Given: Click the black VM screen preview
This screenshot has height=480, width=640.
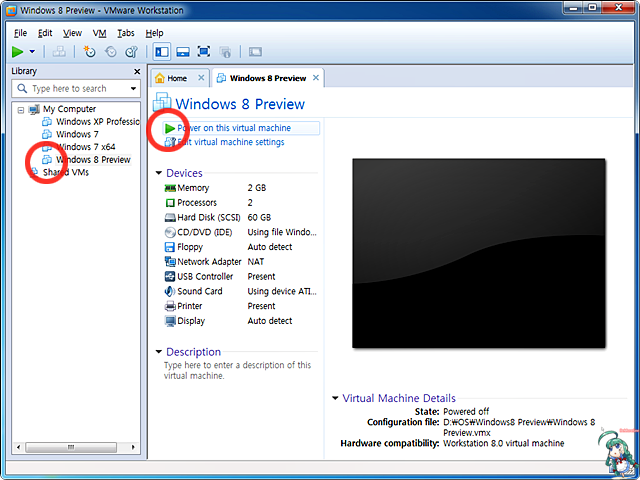Looking at the screenshot, I should (479, 253).
